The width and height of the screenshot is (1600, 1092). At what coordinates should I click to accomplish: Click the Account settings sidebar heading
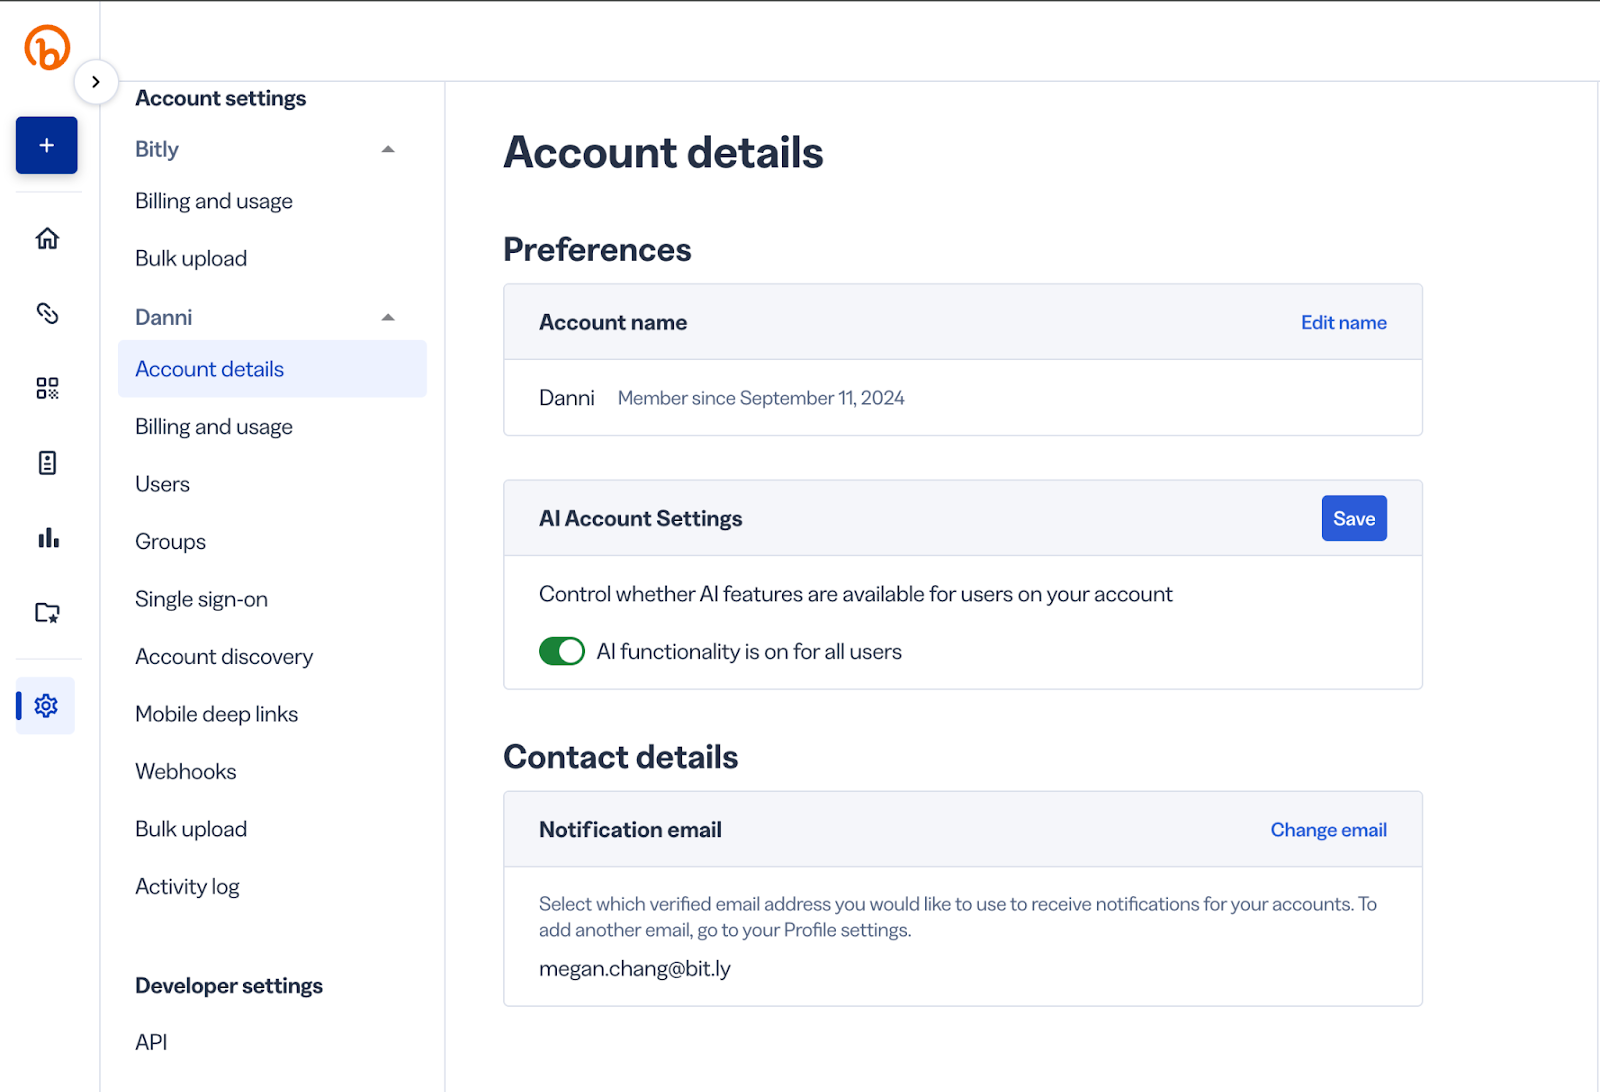[x=221, y=98]
